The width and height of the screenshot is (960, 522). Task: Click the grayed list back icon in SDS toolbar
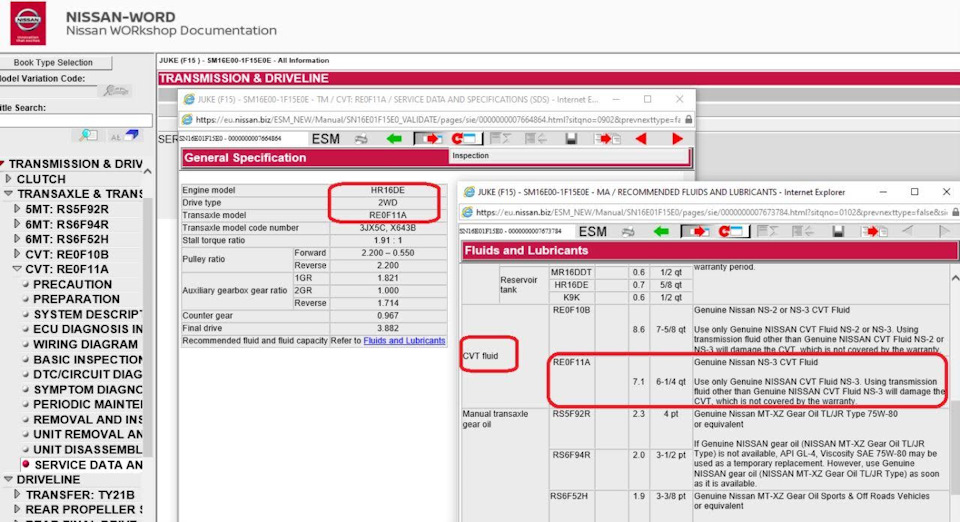(535, 139)
